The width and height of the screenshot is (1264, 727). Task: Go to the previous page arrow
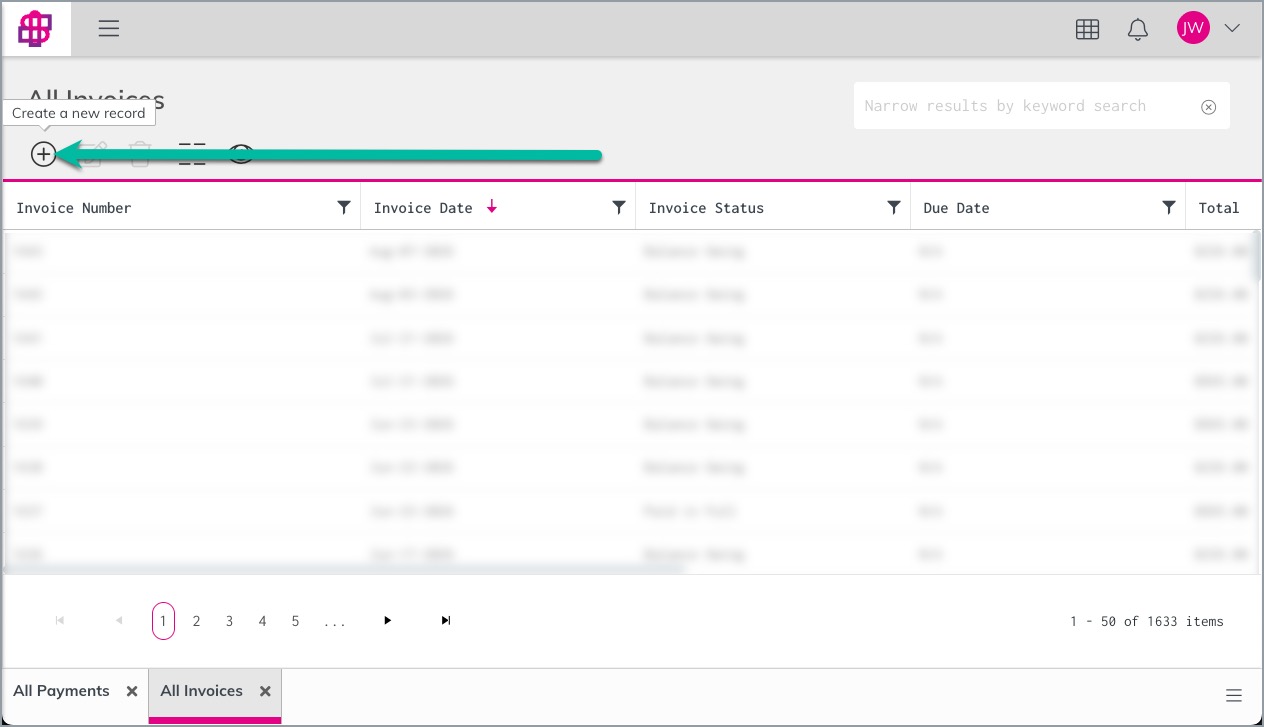tap(119, 621)
